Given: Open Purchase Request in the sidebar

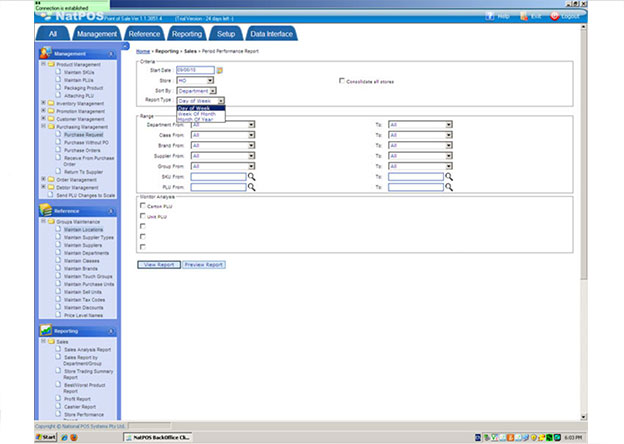Looking at the screenshot, I should pos(84,135).
